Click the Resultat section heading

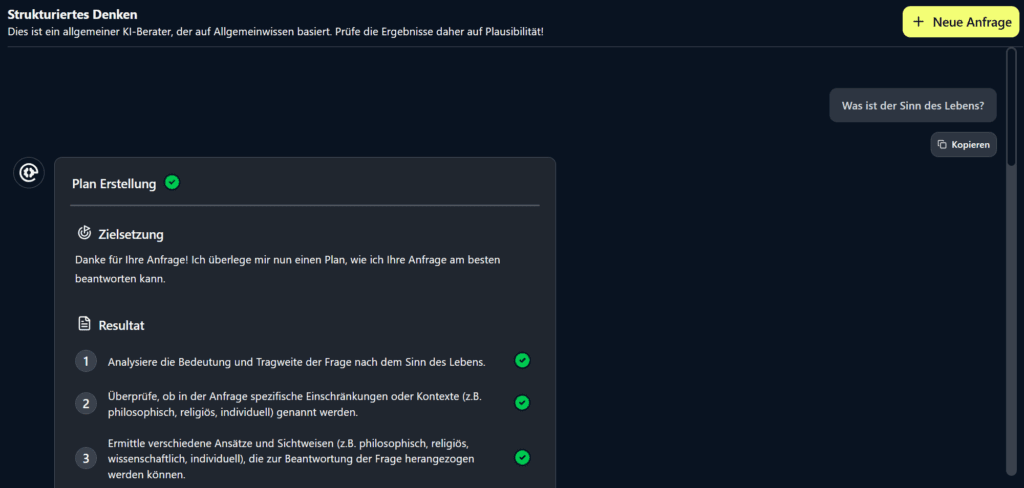tap(122, 325)
